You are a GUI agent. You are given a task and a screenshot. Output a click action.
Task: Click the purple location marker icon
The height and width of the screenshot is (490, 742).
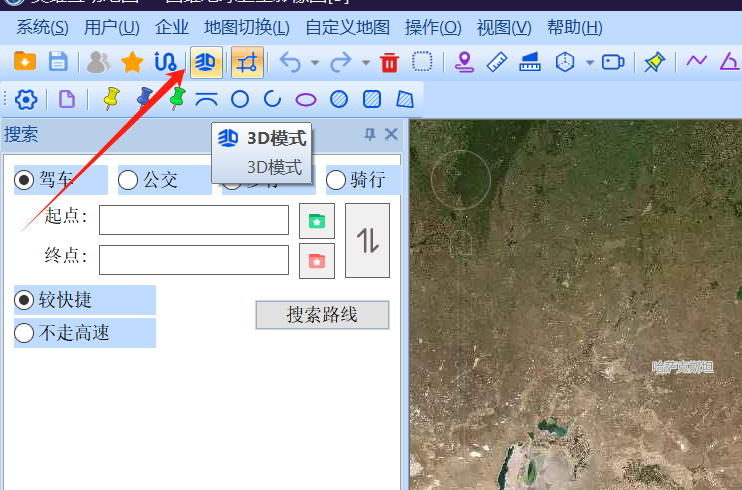tap(464, 62)
